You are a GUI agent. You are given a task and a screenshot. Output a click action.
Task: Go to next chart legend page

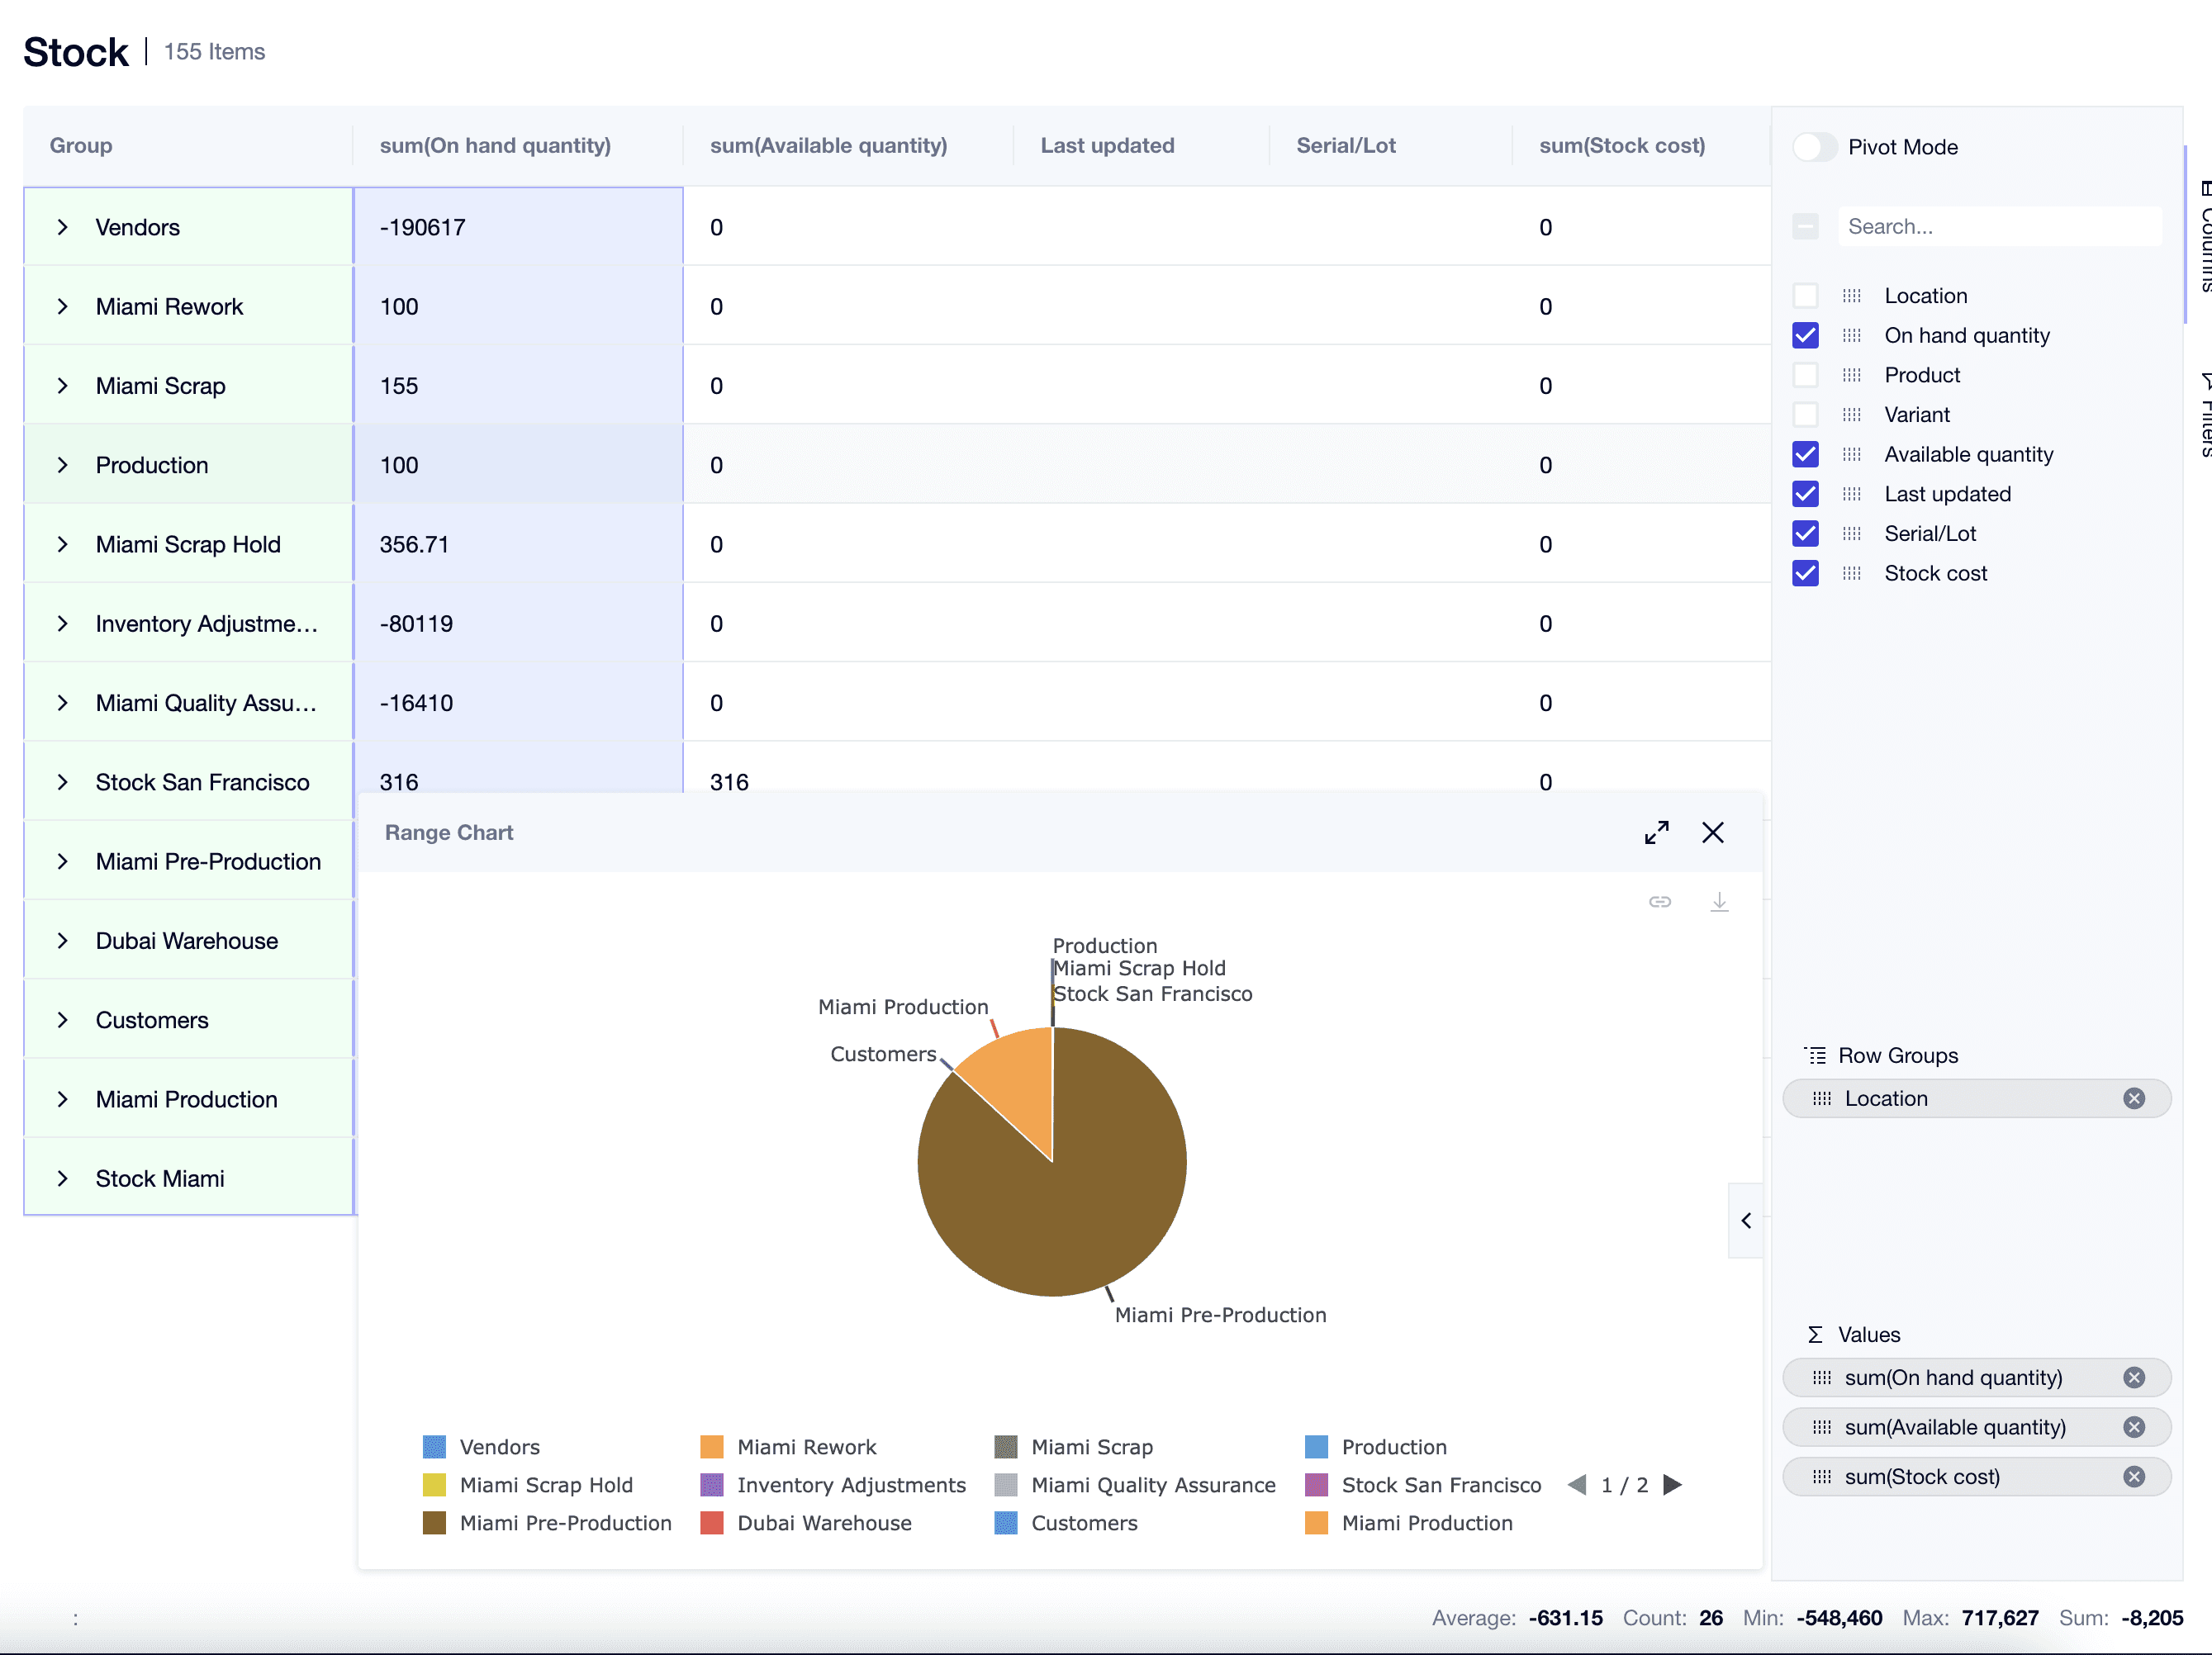[x=1673, y=1485]
